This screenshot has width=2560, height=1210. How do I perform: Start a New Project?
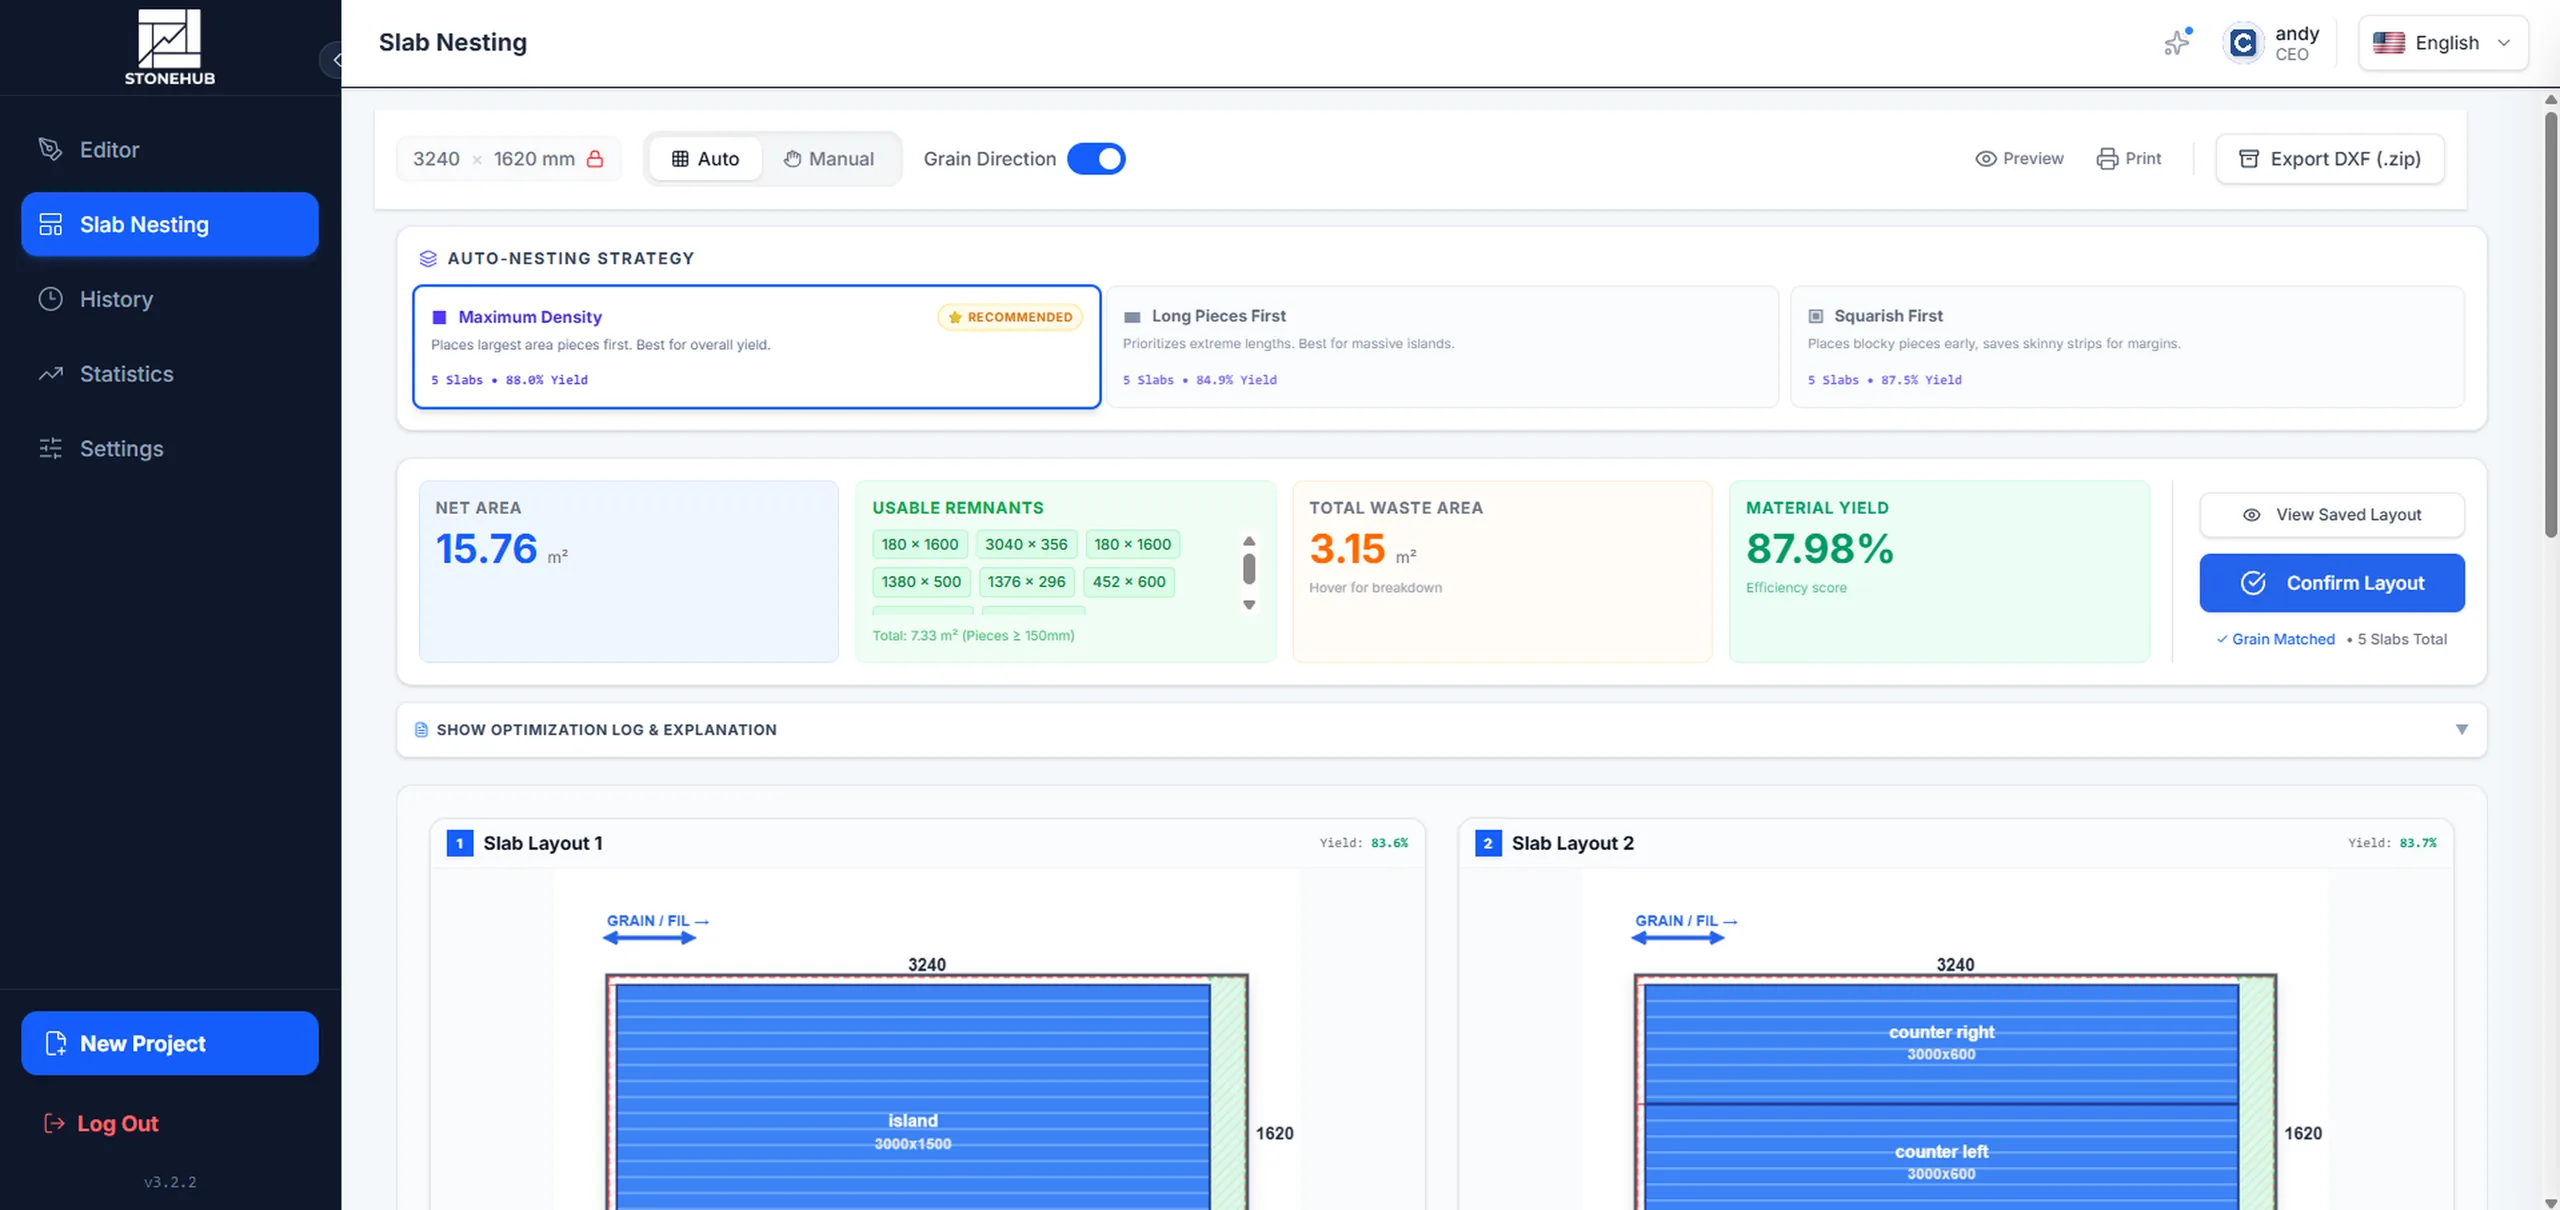point(170,1043)
